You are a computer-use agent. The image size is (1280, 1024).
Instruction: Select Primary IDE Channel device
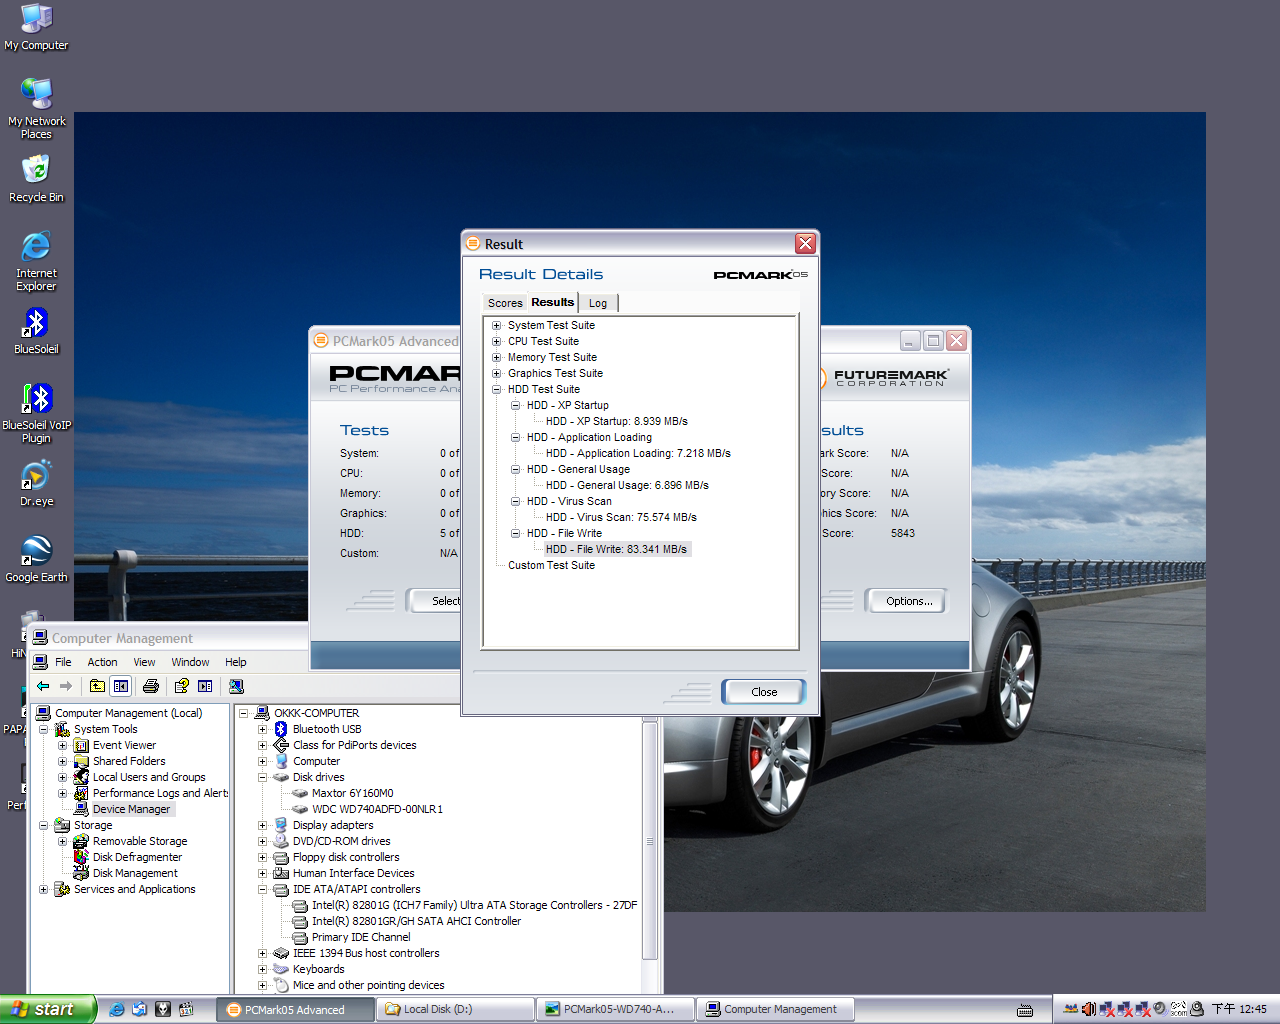[361, 937]
